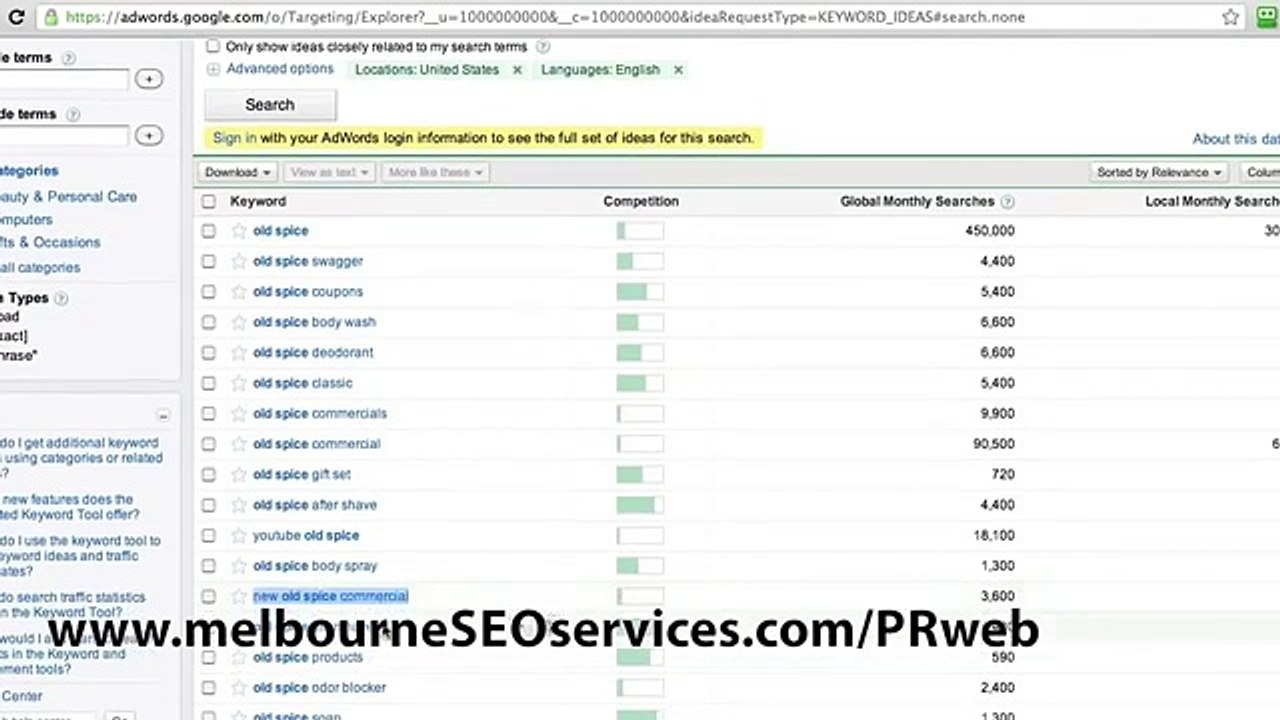This screenshot has width=1280, height=720.
Task: Star the 'old spice after shave' keyword
Action: [239, 505]
